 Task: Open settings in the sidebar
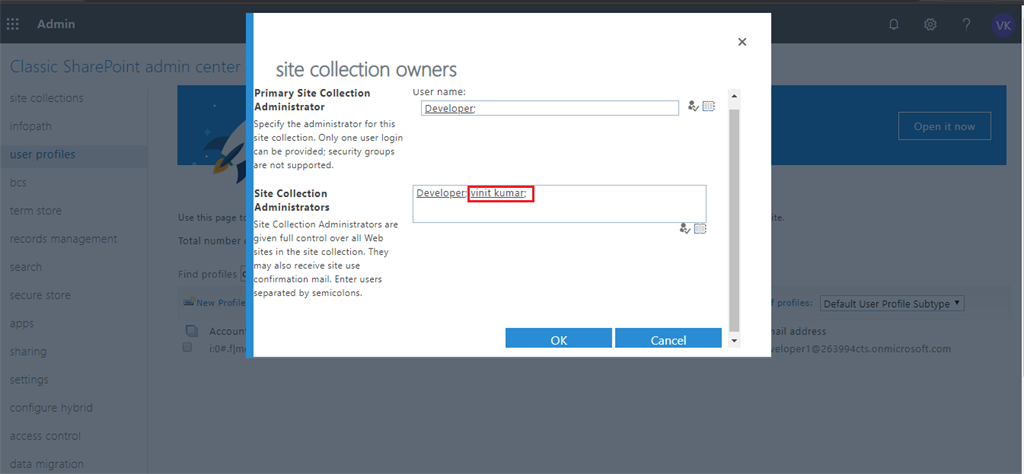pos(29,379)
